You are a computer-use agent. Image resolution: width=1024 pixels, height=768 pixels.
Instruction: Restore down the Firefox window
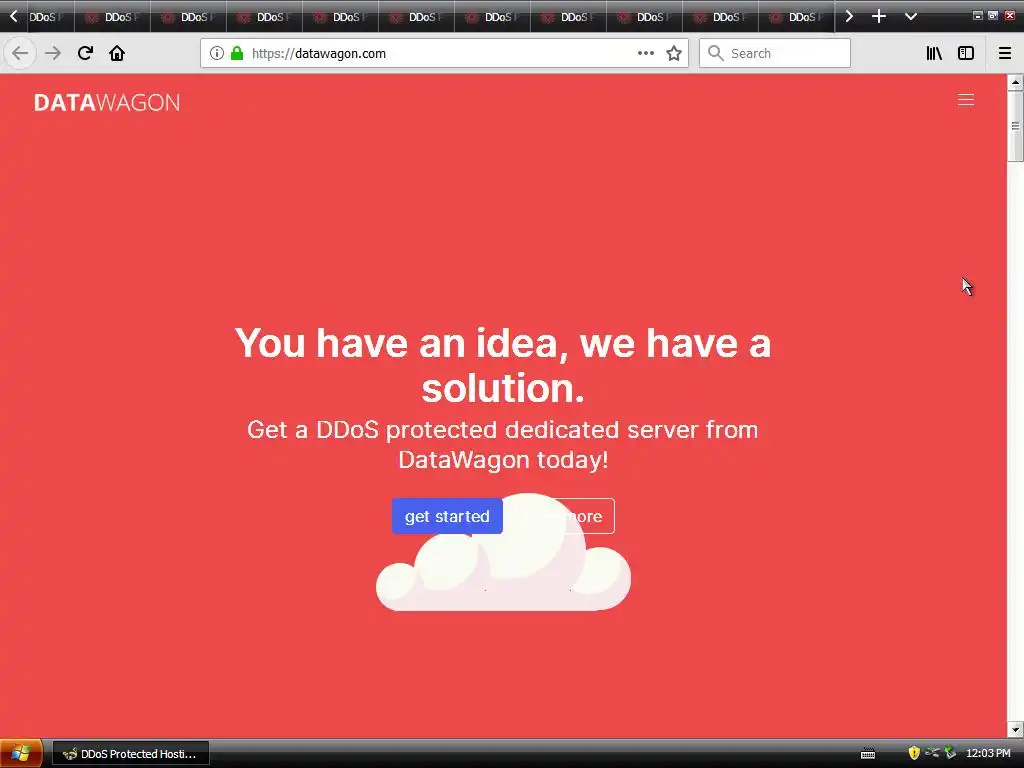click(993, 15)
